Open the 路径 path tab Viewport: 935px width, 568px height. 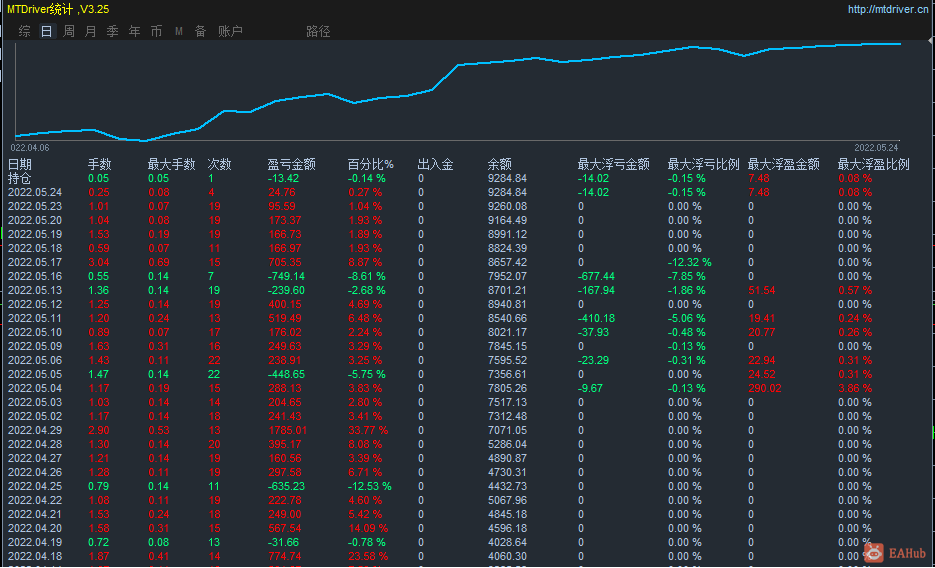click(318, 31)
